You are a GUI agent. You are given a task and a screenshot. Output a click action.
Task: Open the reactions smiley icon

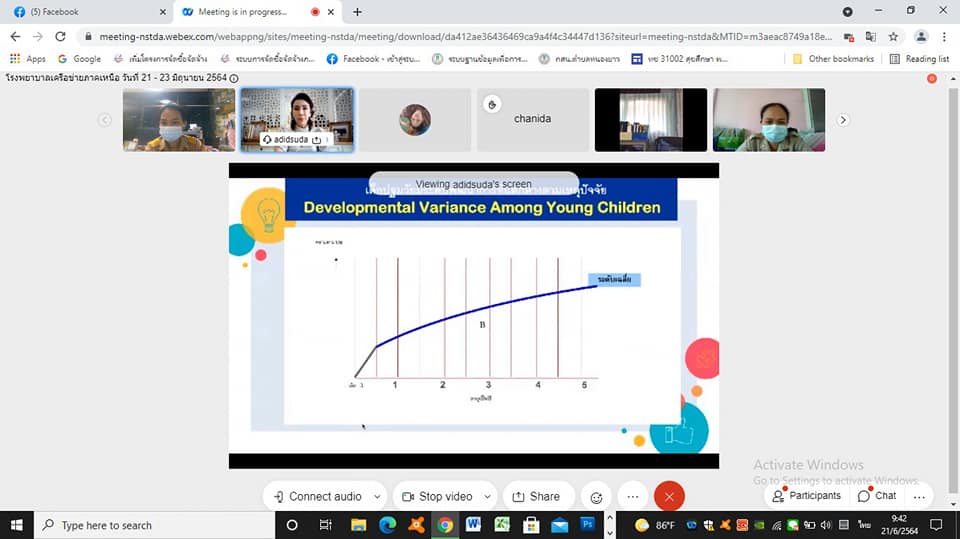[596, 497]
